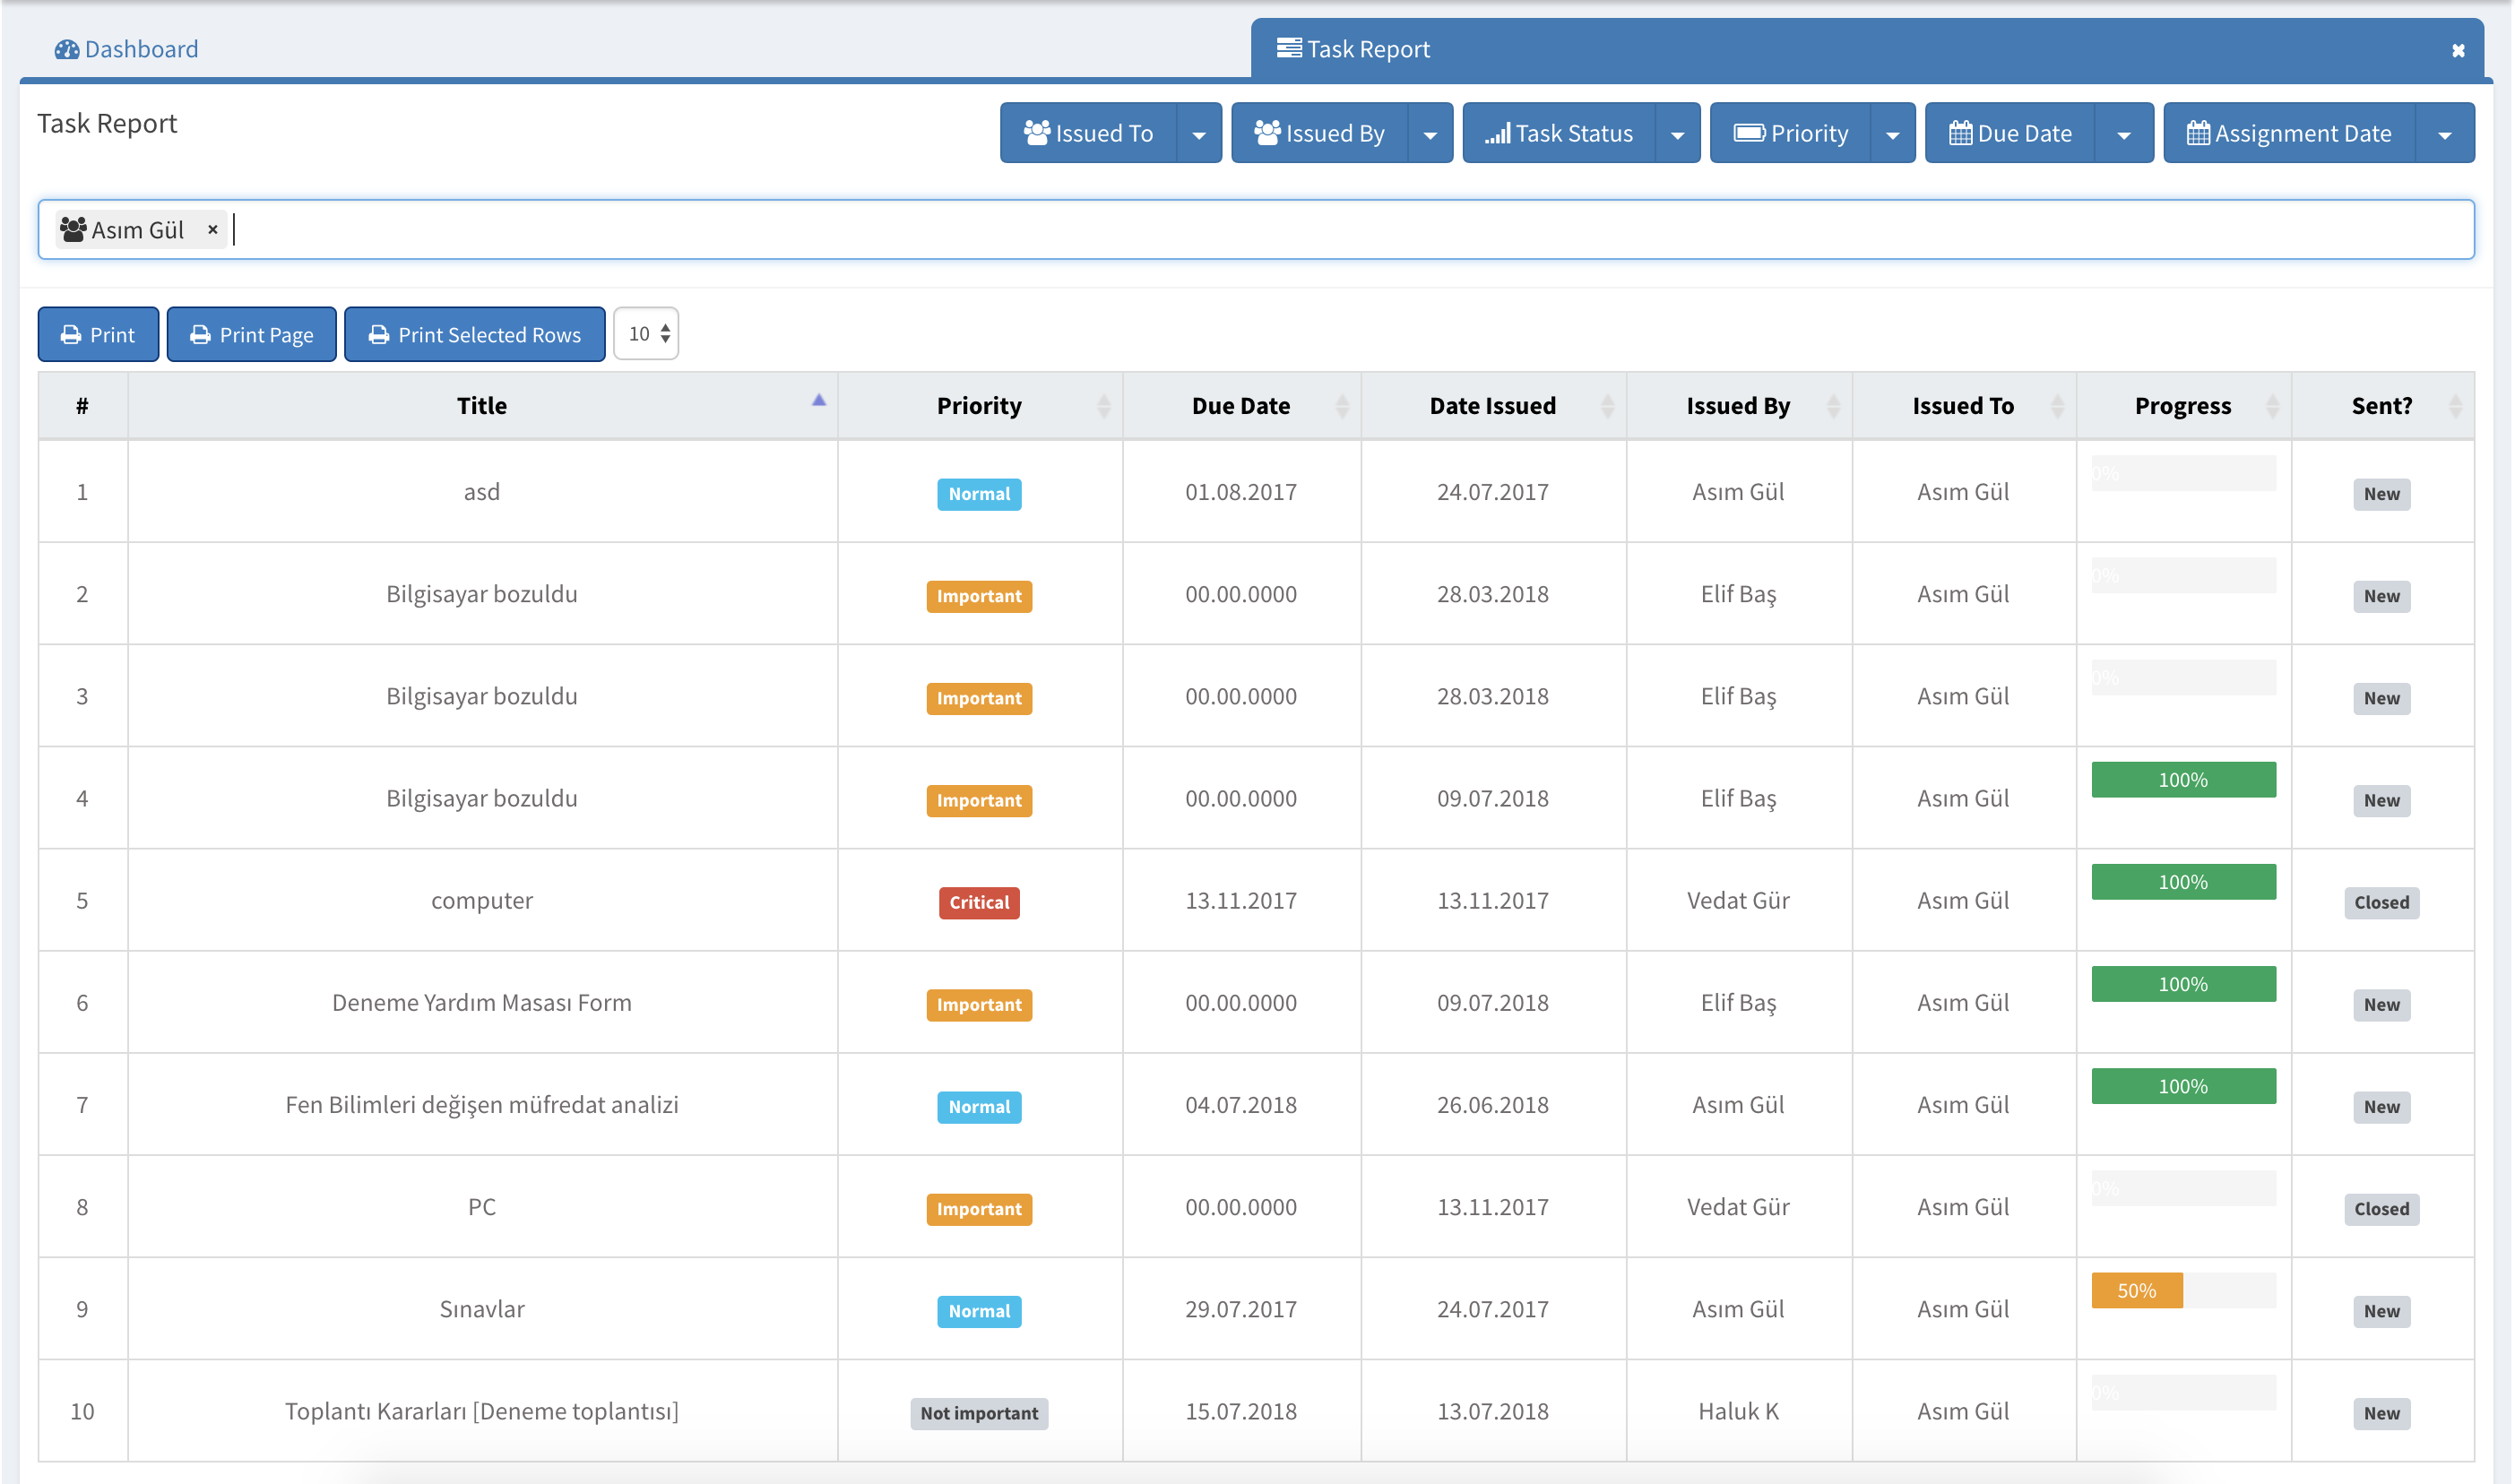Image resolution: width=2515 pixels, height=1484 pixels.
Task: Switch to the Dashboard tab
Action: pyautogui.click(x=140, y=49)
